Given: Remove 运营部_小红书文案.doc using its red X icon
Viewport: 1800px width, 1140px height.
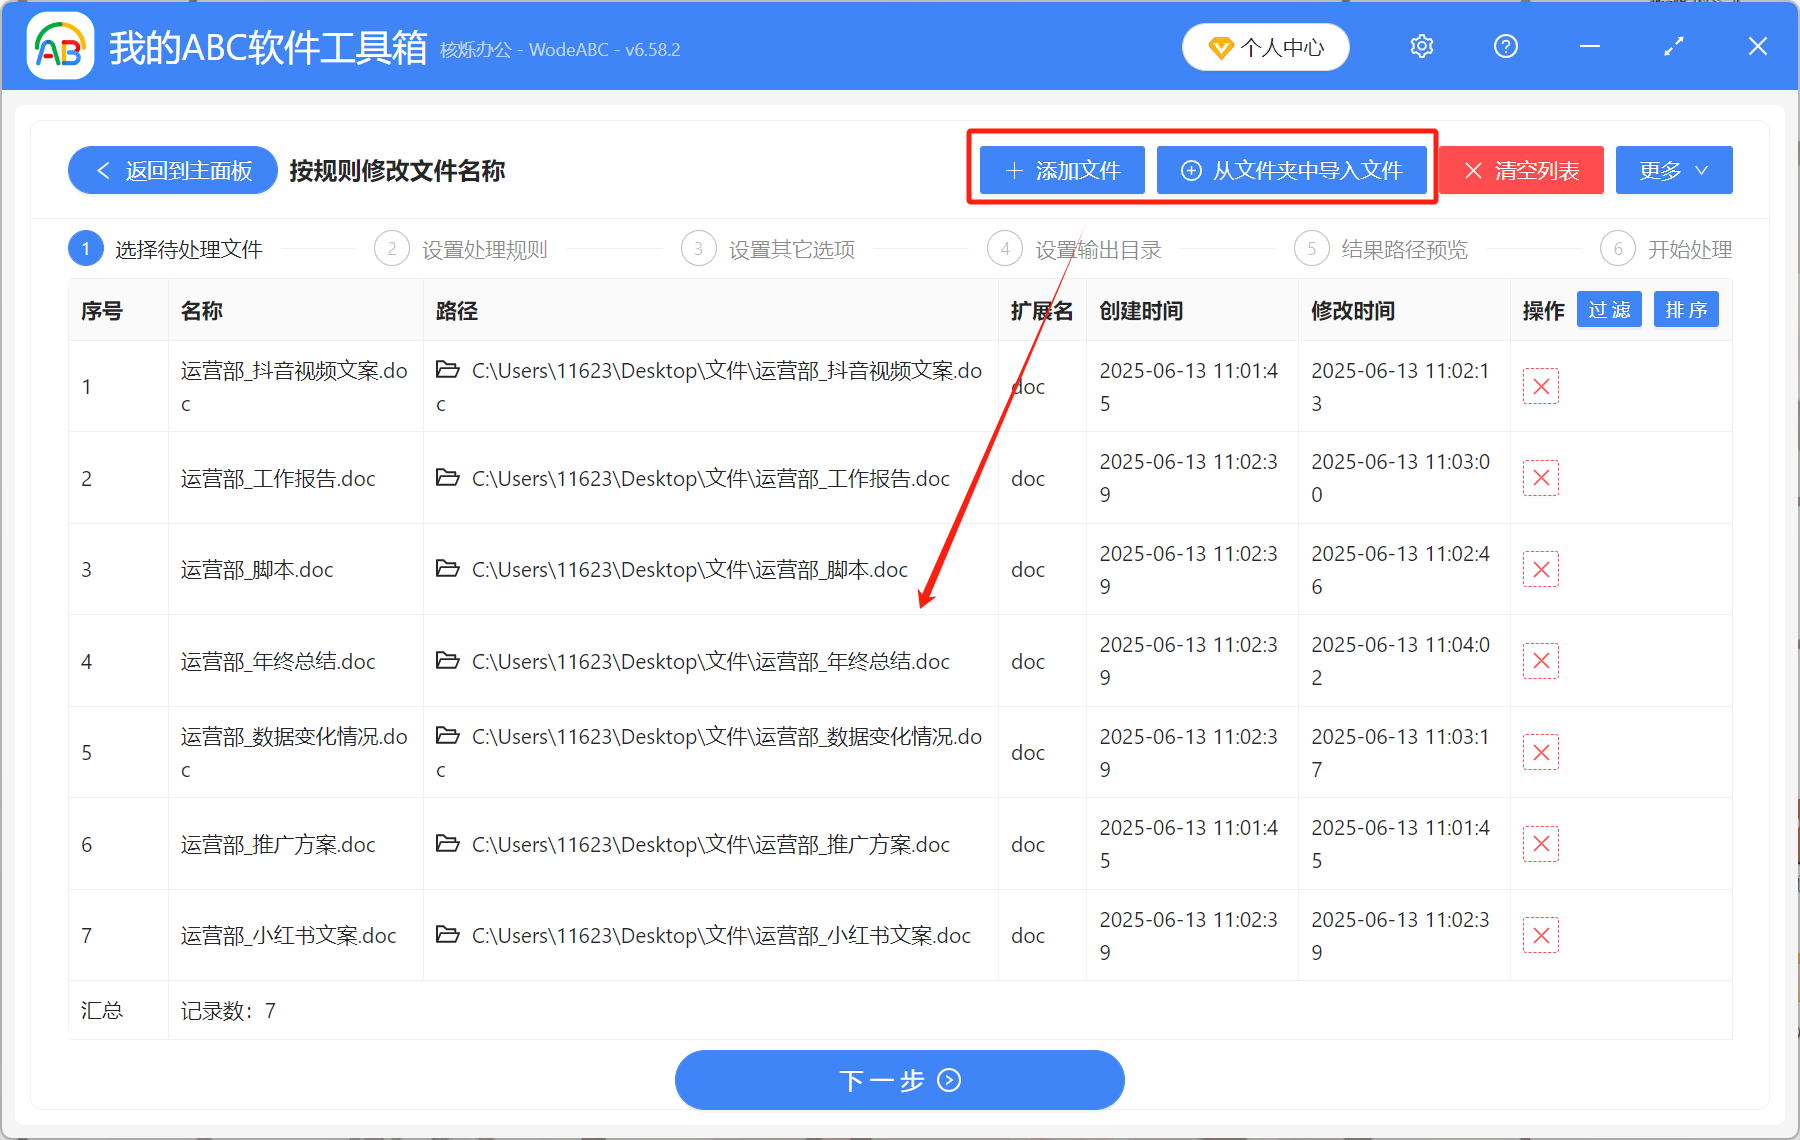Looking at the screenshot, I should point(1541,935).
